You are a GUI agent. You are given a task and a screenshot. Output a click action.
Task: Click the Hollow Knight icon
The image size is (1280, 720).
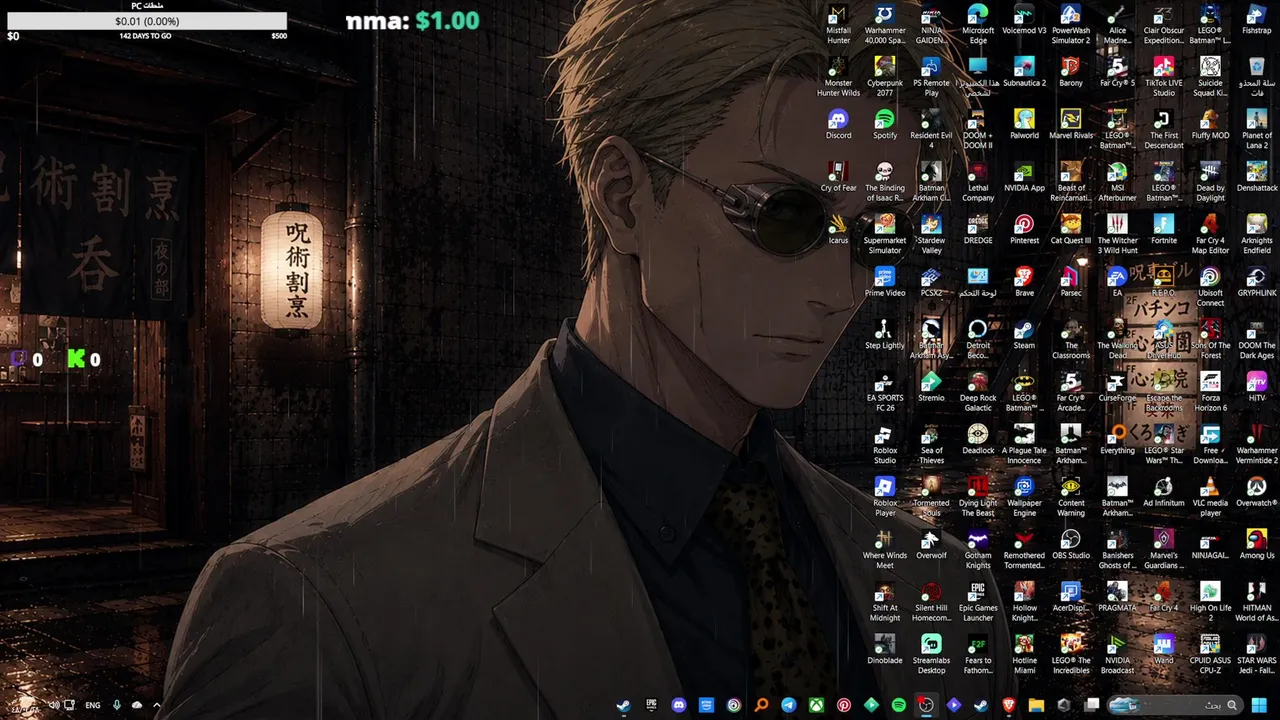click(1024, 602)
